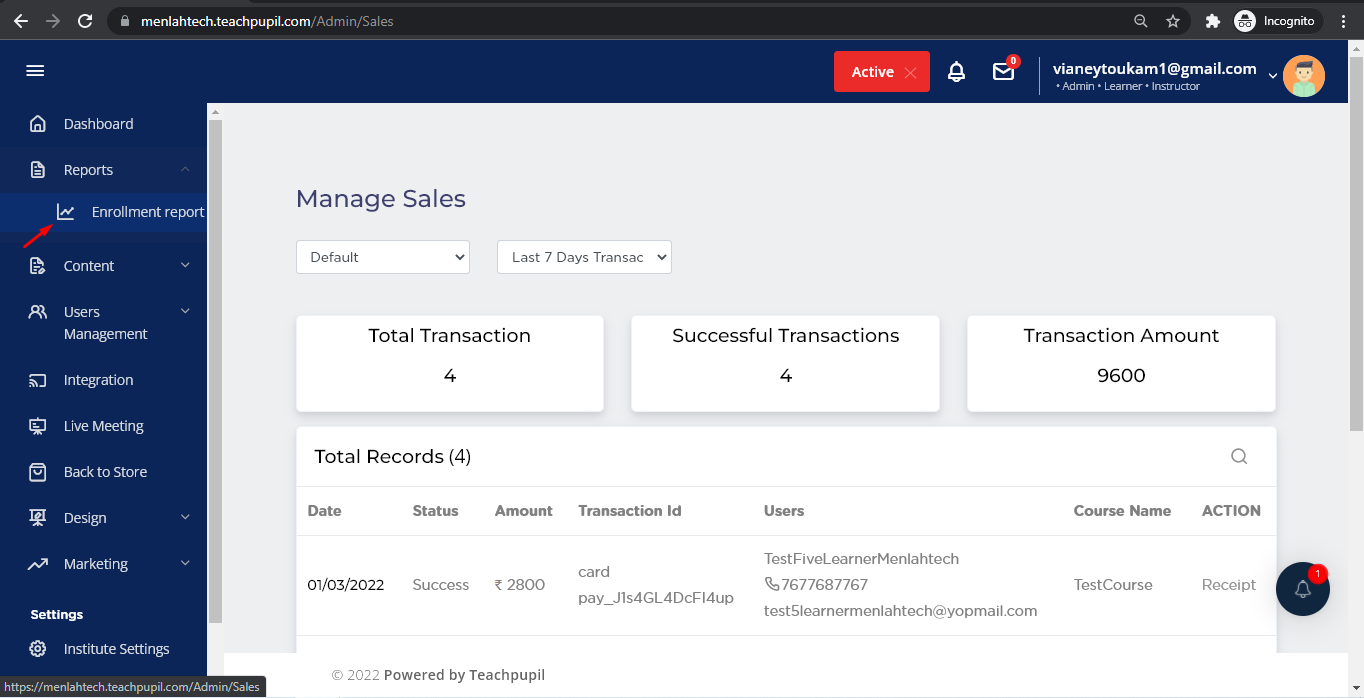Click the hamburger menu icon
Viewport: 1364px width, 698px height.
click(x=35, y=71)
